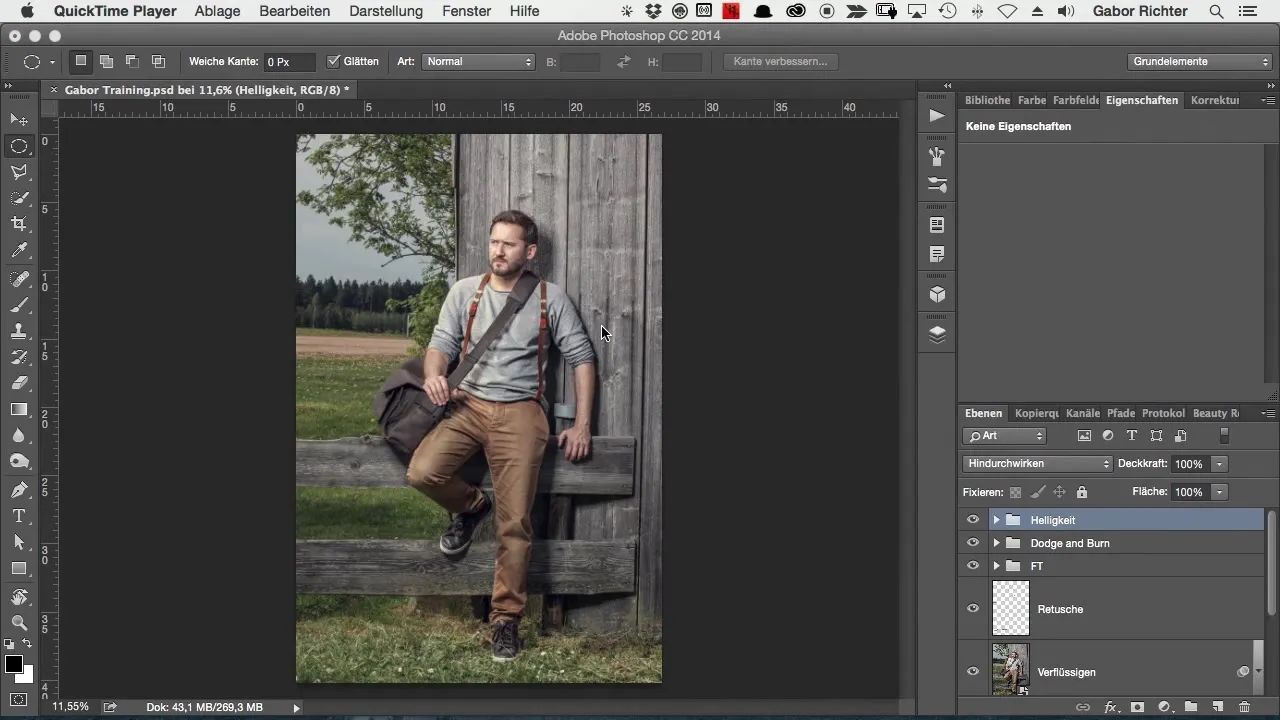Select the Healing Brush tool
This screenshot has width=1280, height=720.
pyautogui.click(x=19, y=279)
